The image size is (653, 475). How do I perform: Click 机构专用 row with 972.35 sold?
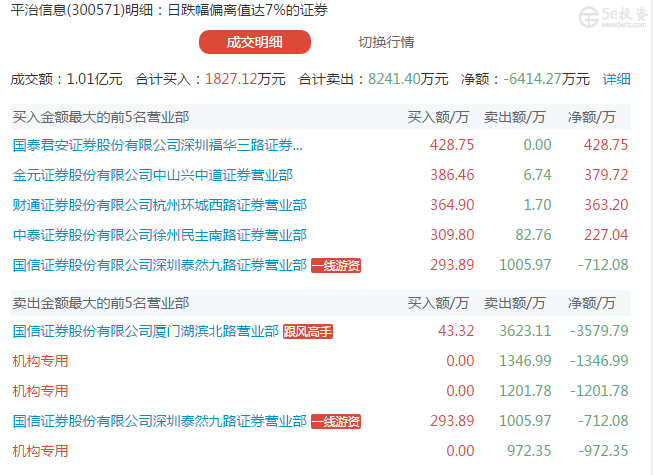click(40, 451)
